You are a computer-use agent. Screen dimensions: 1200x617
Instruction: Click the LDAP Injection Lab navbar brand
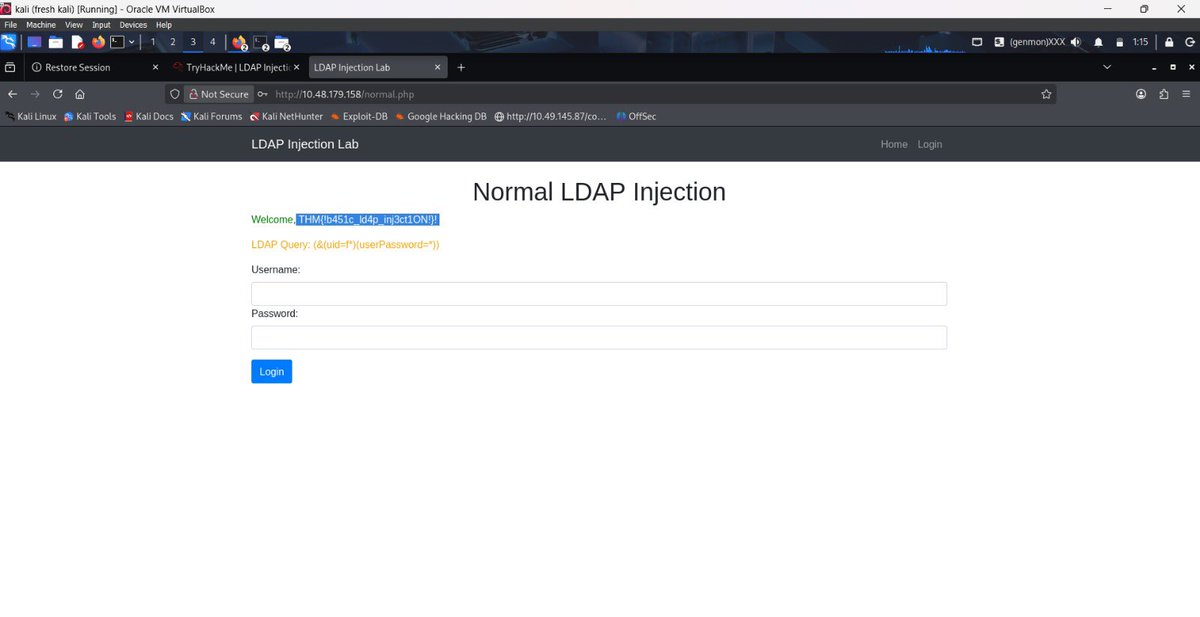(305, 144)
